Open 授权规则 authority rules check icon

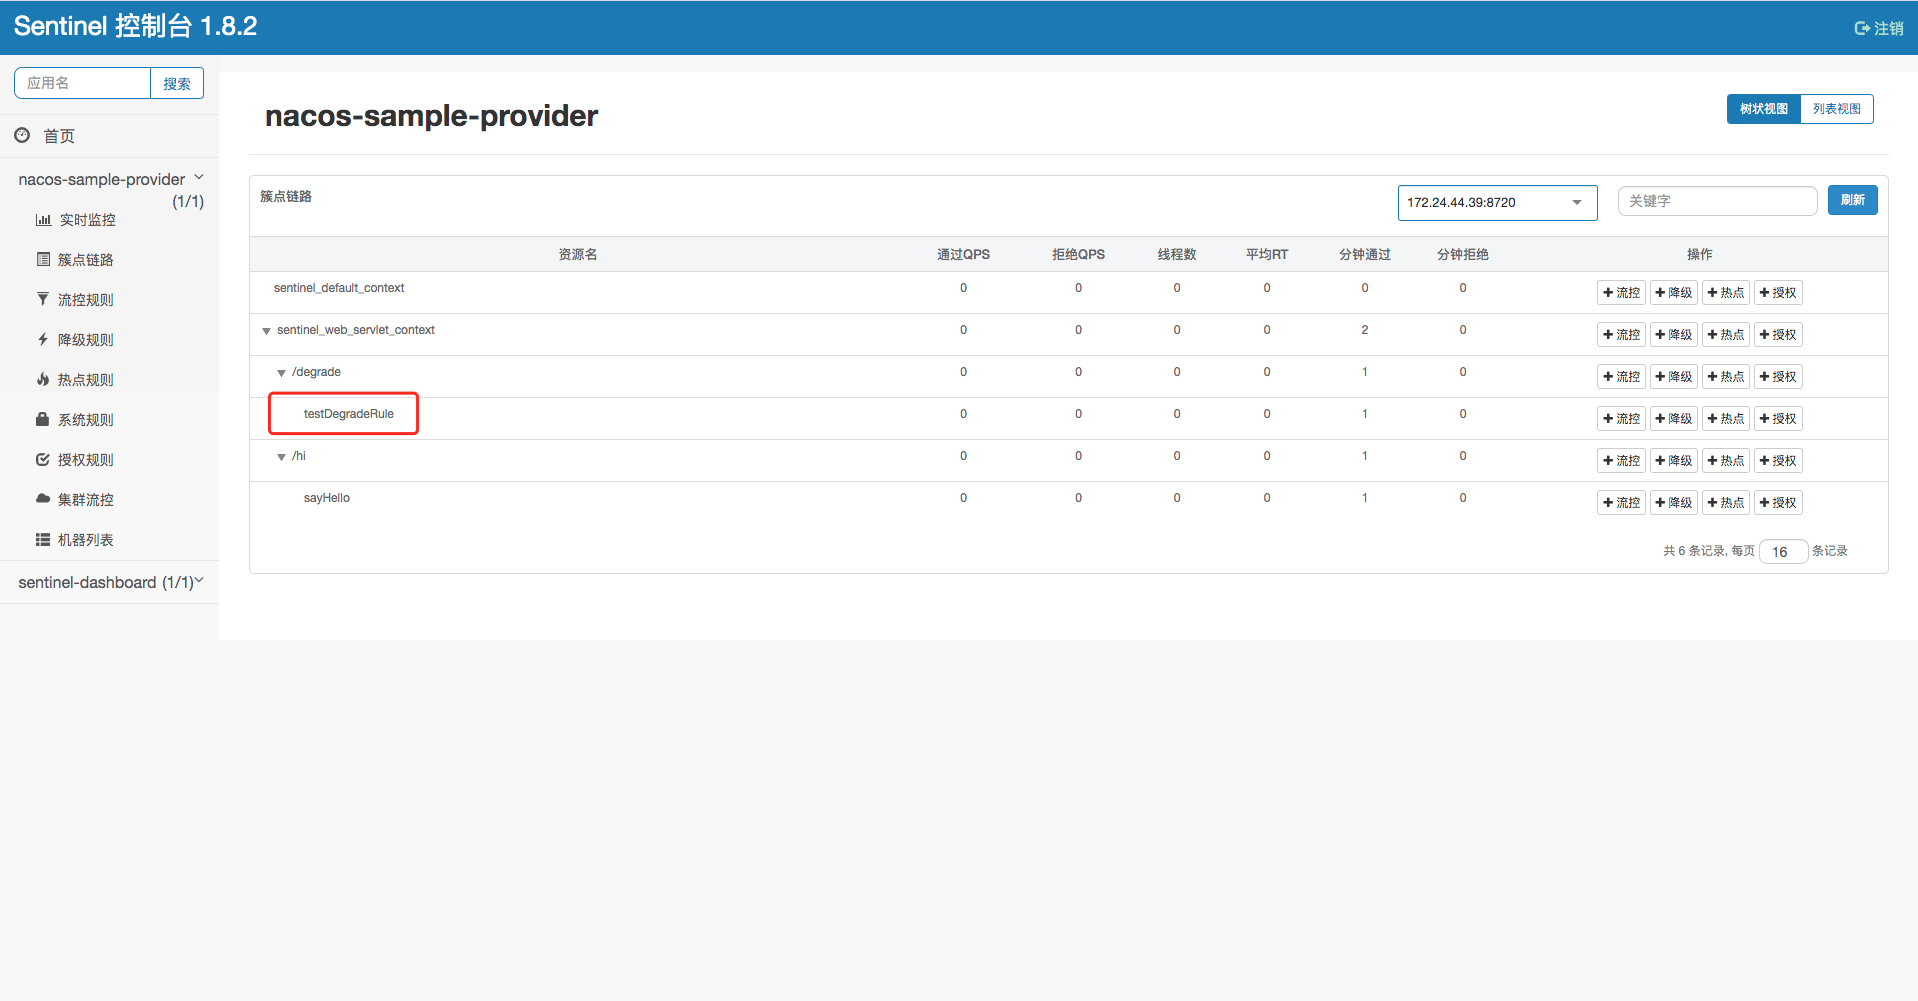pos(43,459)
